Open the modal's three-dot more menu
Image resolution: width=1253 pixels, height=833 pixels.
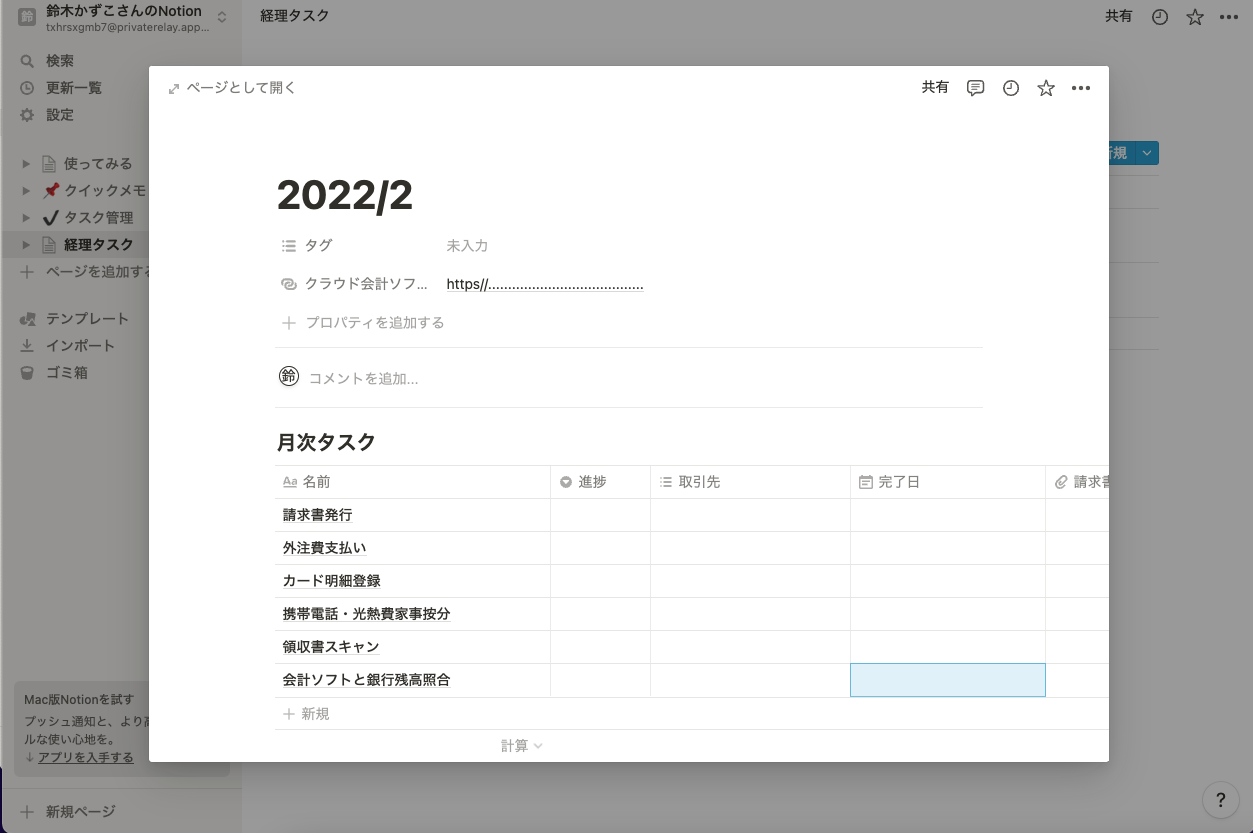click(1081, 88)
